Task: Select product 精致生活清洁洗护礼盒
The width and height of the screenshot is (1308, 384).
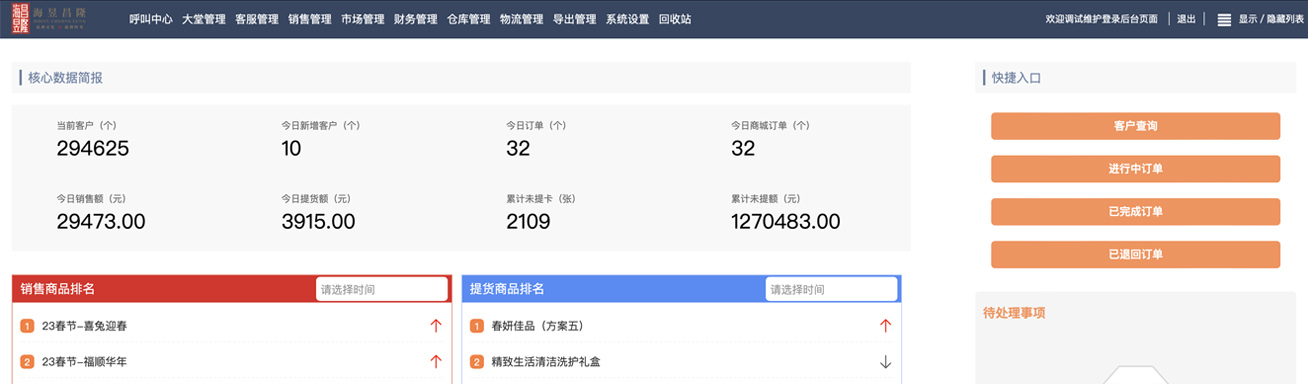Action: click(x=546, y=362)
